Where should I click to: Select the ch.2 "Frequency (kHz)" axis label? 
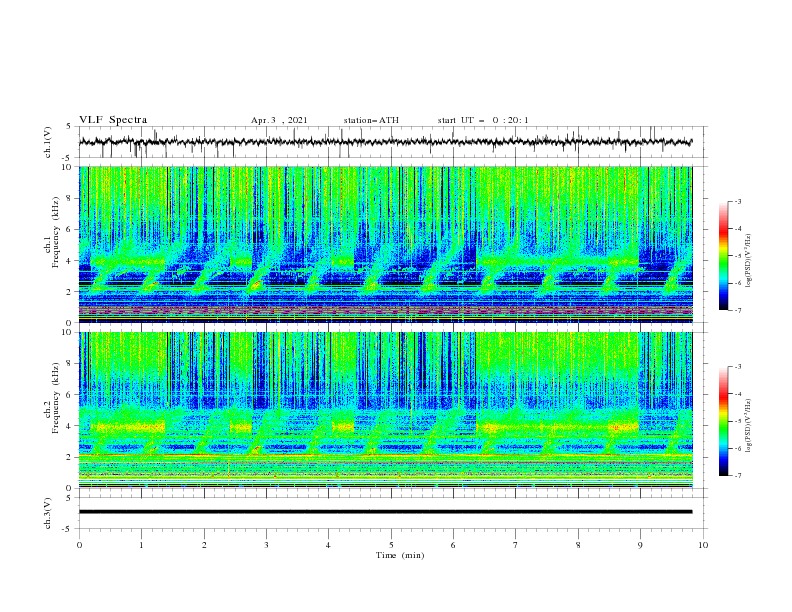[x=56, y=398]
